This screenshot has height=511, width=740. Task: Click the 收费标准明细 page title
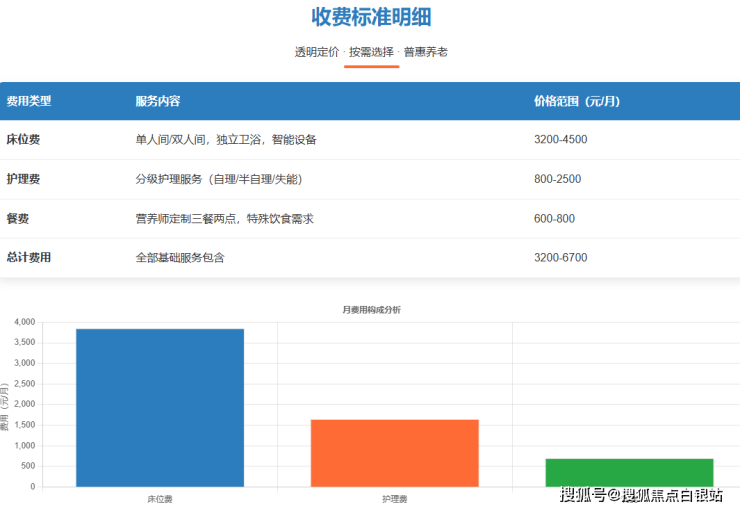click(371, 17)
